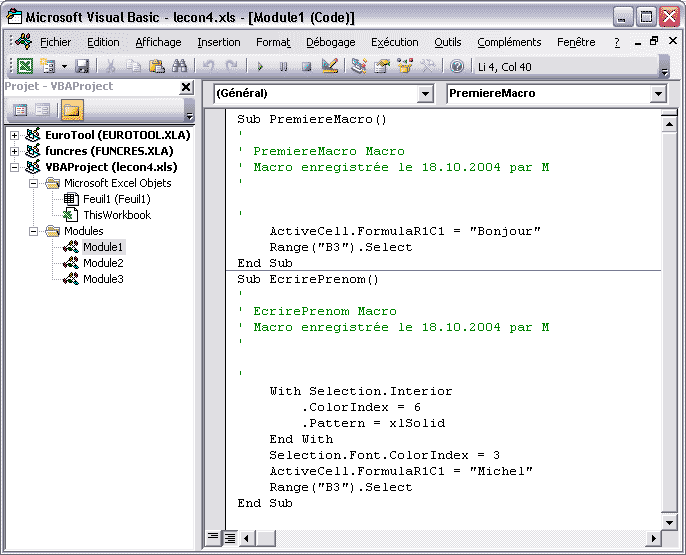Click the horizontal scrollbar right arrow

(x=653, y=538)
